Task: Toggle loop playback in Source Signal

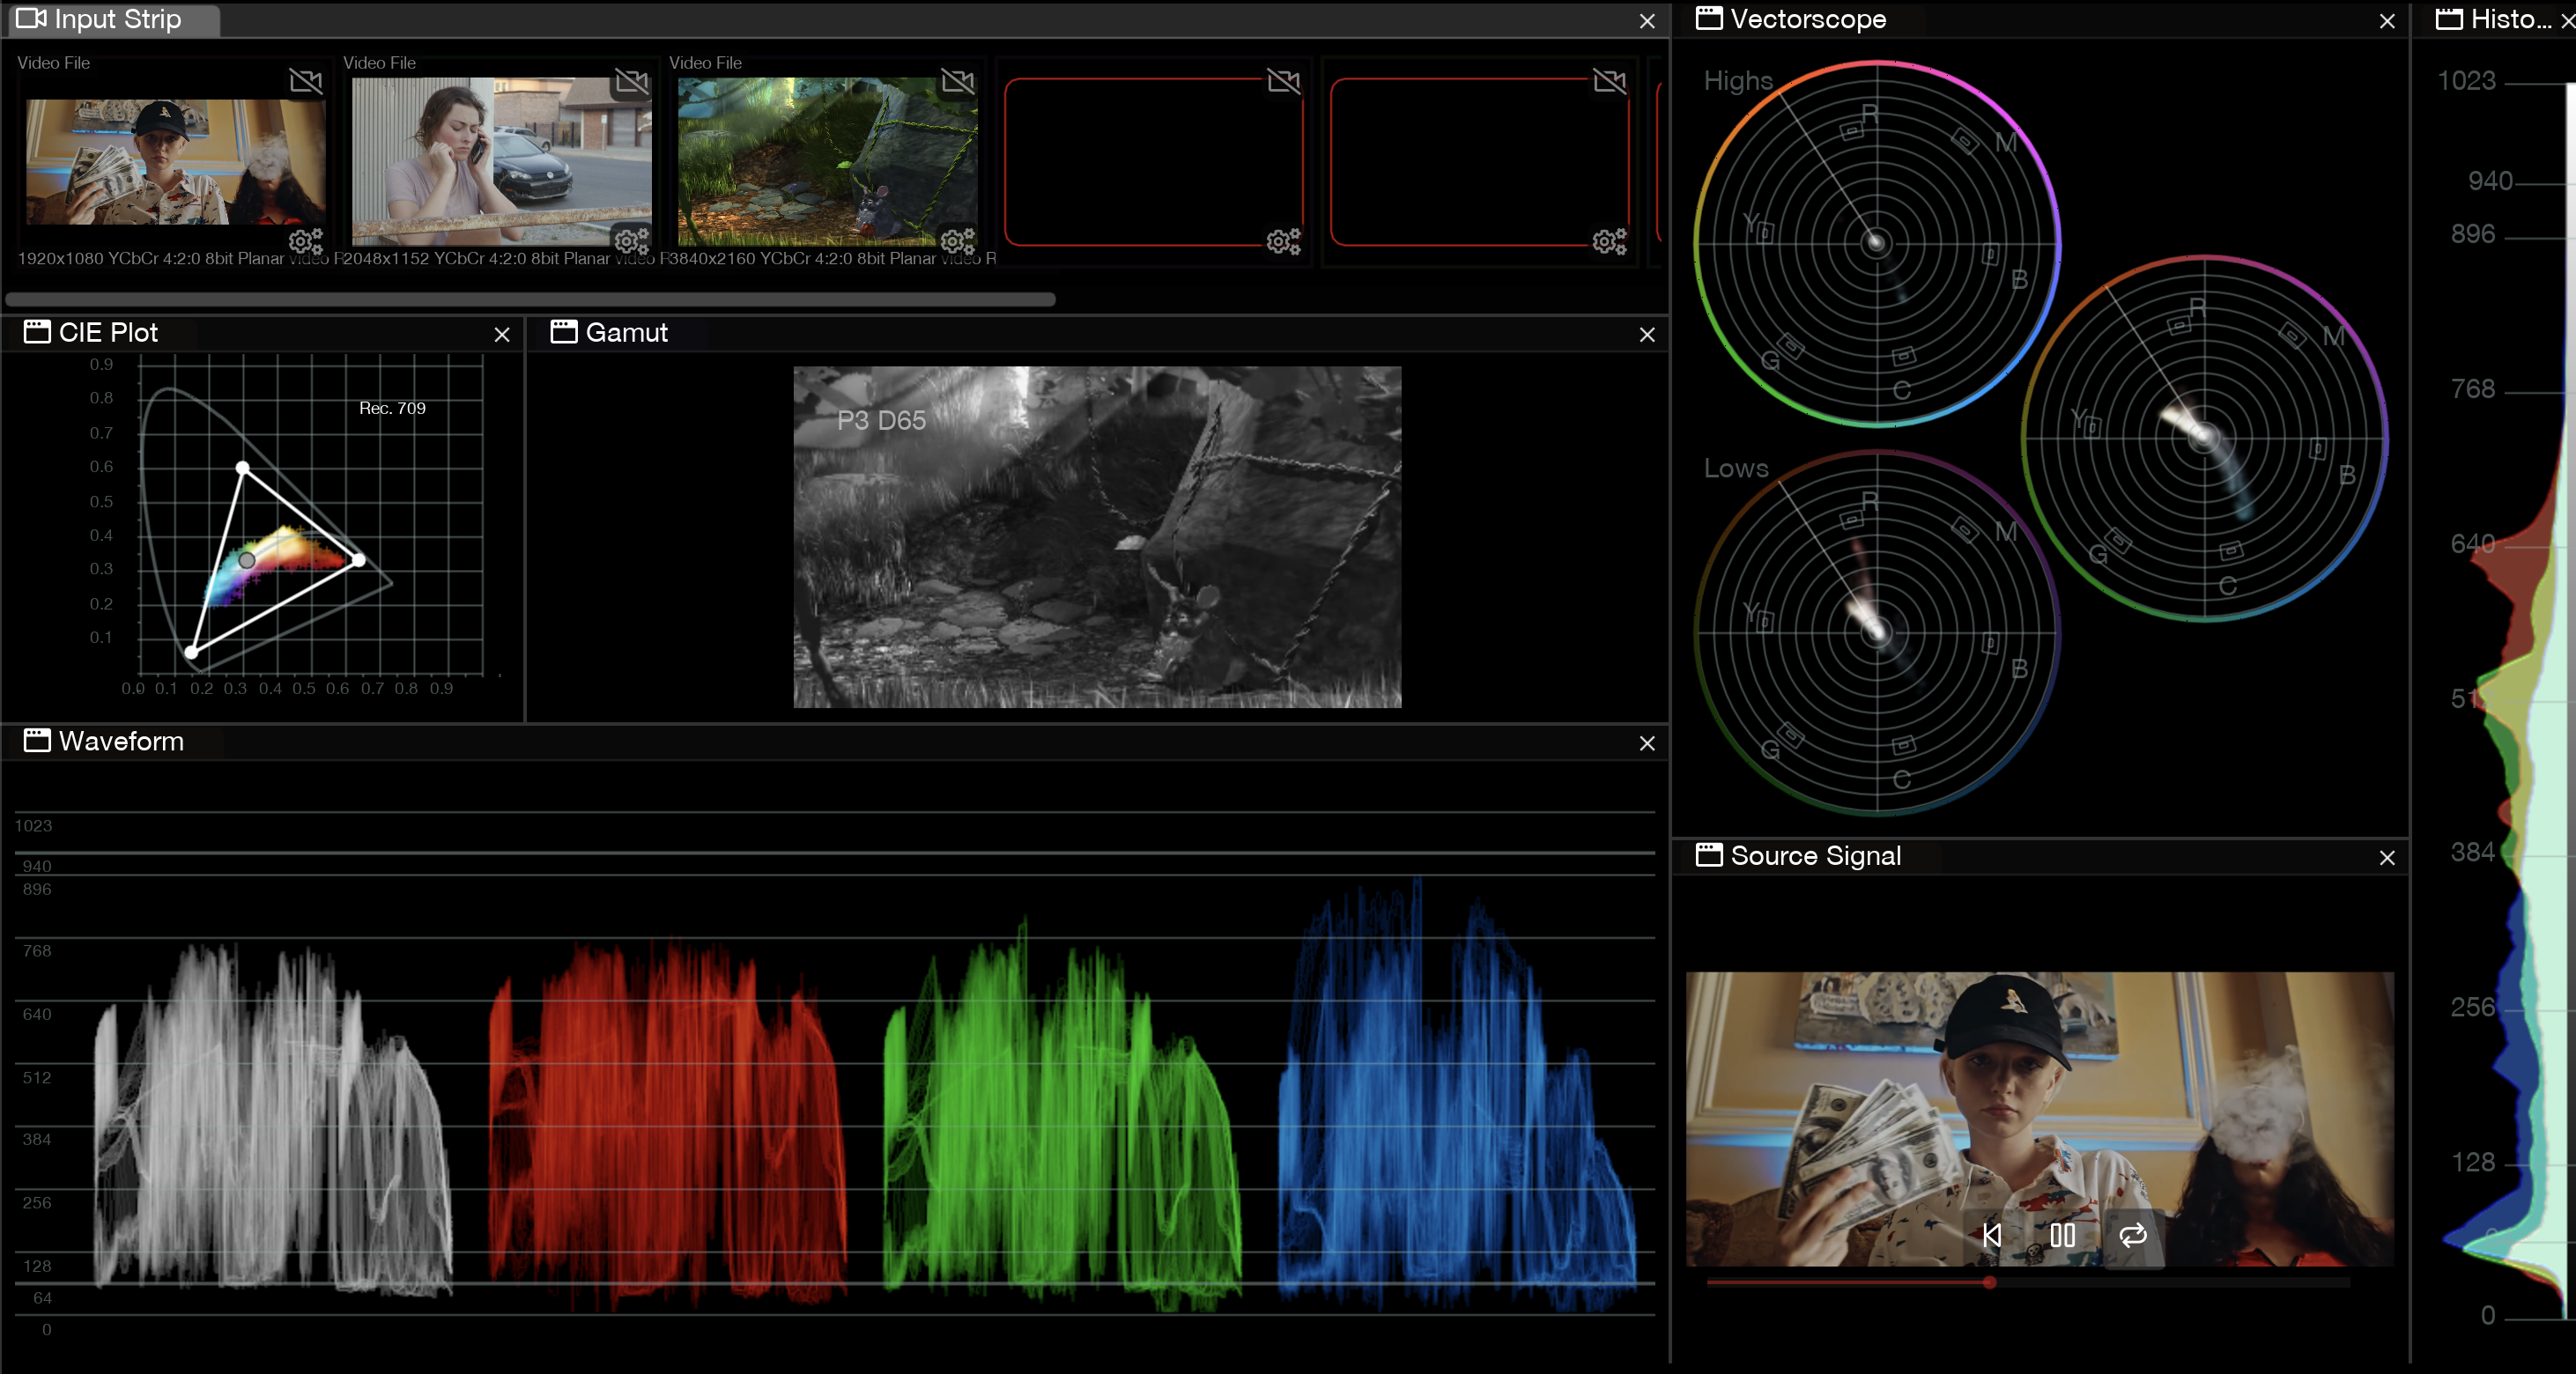Action: [2132, 1235]
